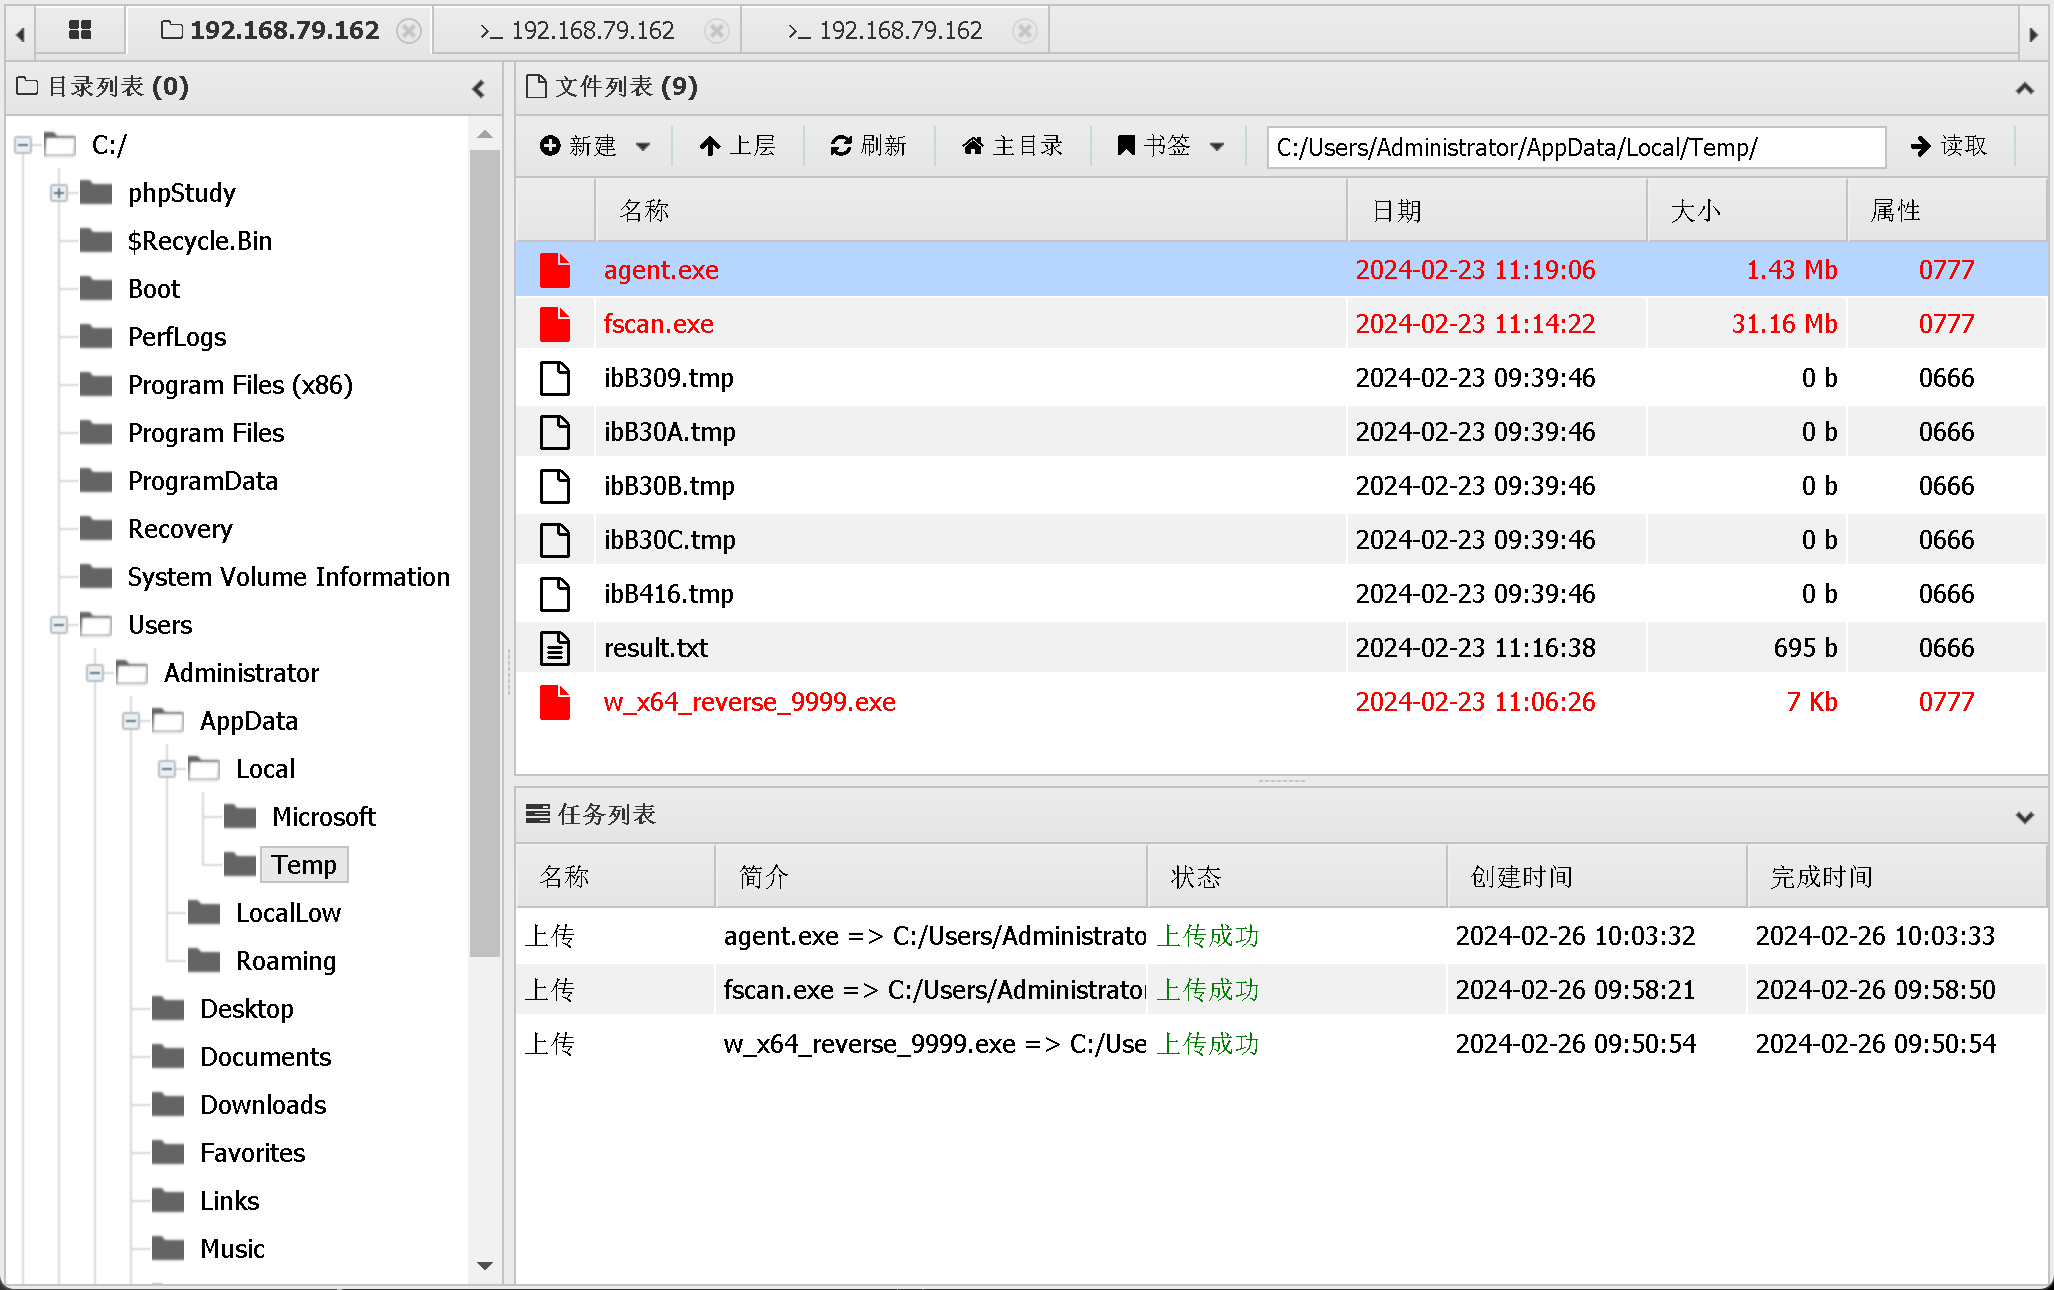Collapse the directory list panel
Viewport: 2054px width, 1290px height.
click(x=479, y=89)
